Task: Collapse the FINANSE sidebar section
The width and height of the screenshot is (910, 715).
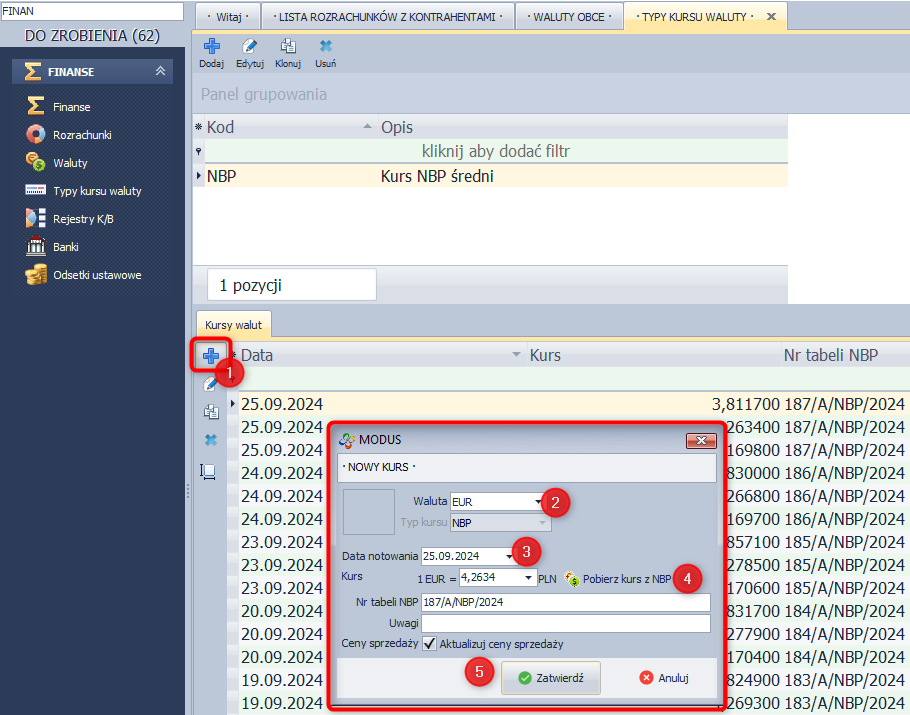Action: coord(160,72)
